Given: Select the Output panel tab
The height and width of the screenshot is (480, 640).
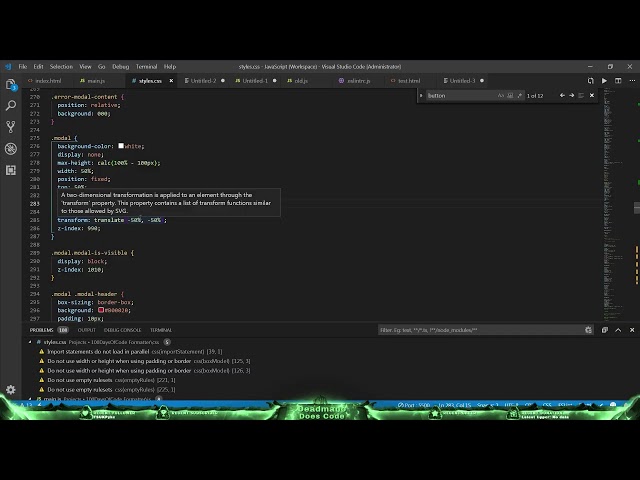Looking at the screenshot, I should tap(87, 330).
